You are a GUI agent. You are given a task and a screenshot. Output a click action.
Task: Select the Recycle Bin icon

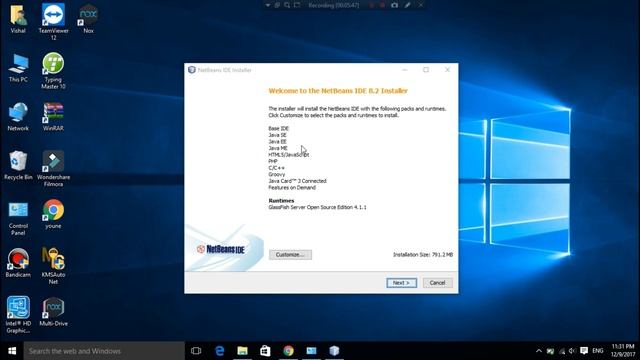tap(18, 165)
